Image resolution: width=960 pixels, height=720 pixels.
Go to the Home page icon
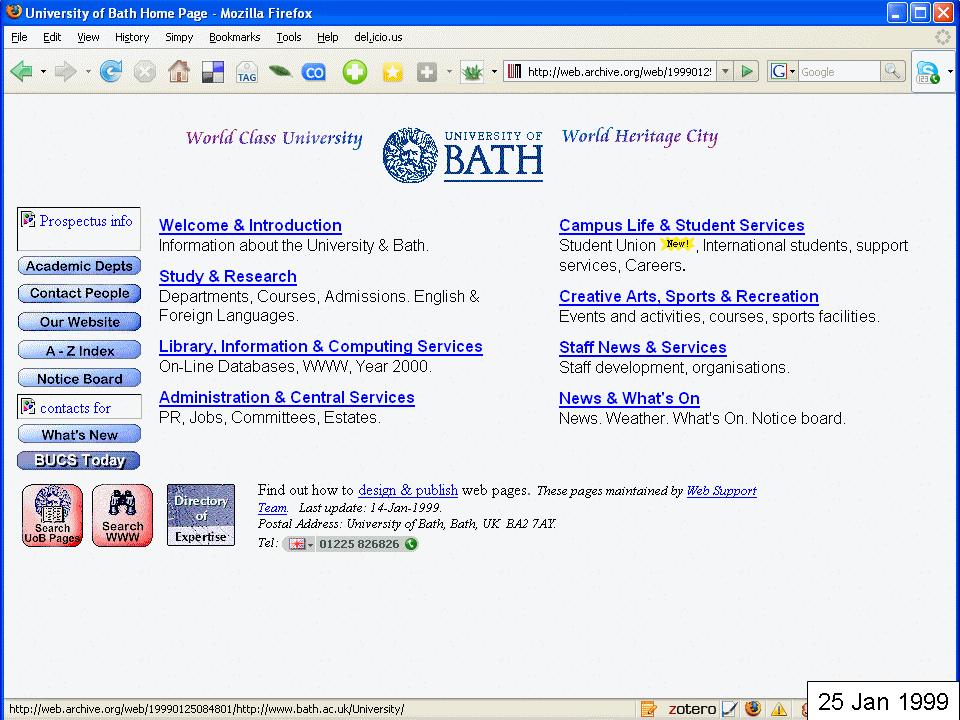coord(179,72)
